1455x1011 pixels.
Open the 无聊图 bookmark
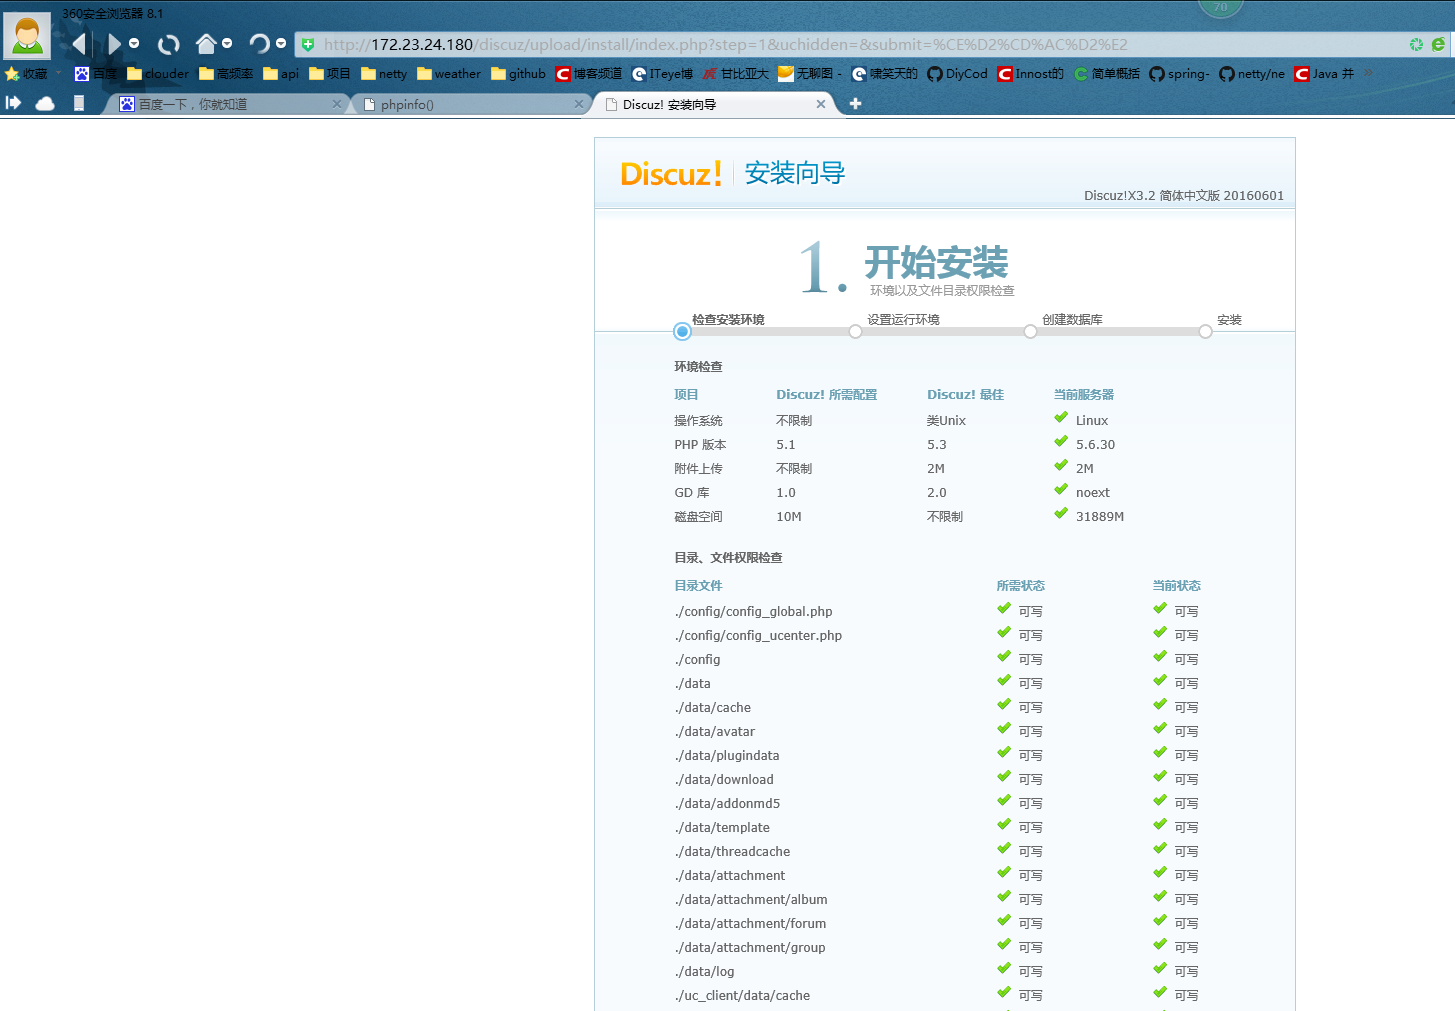(810, 74)
